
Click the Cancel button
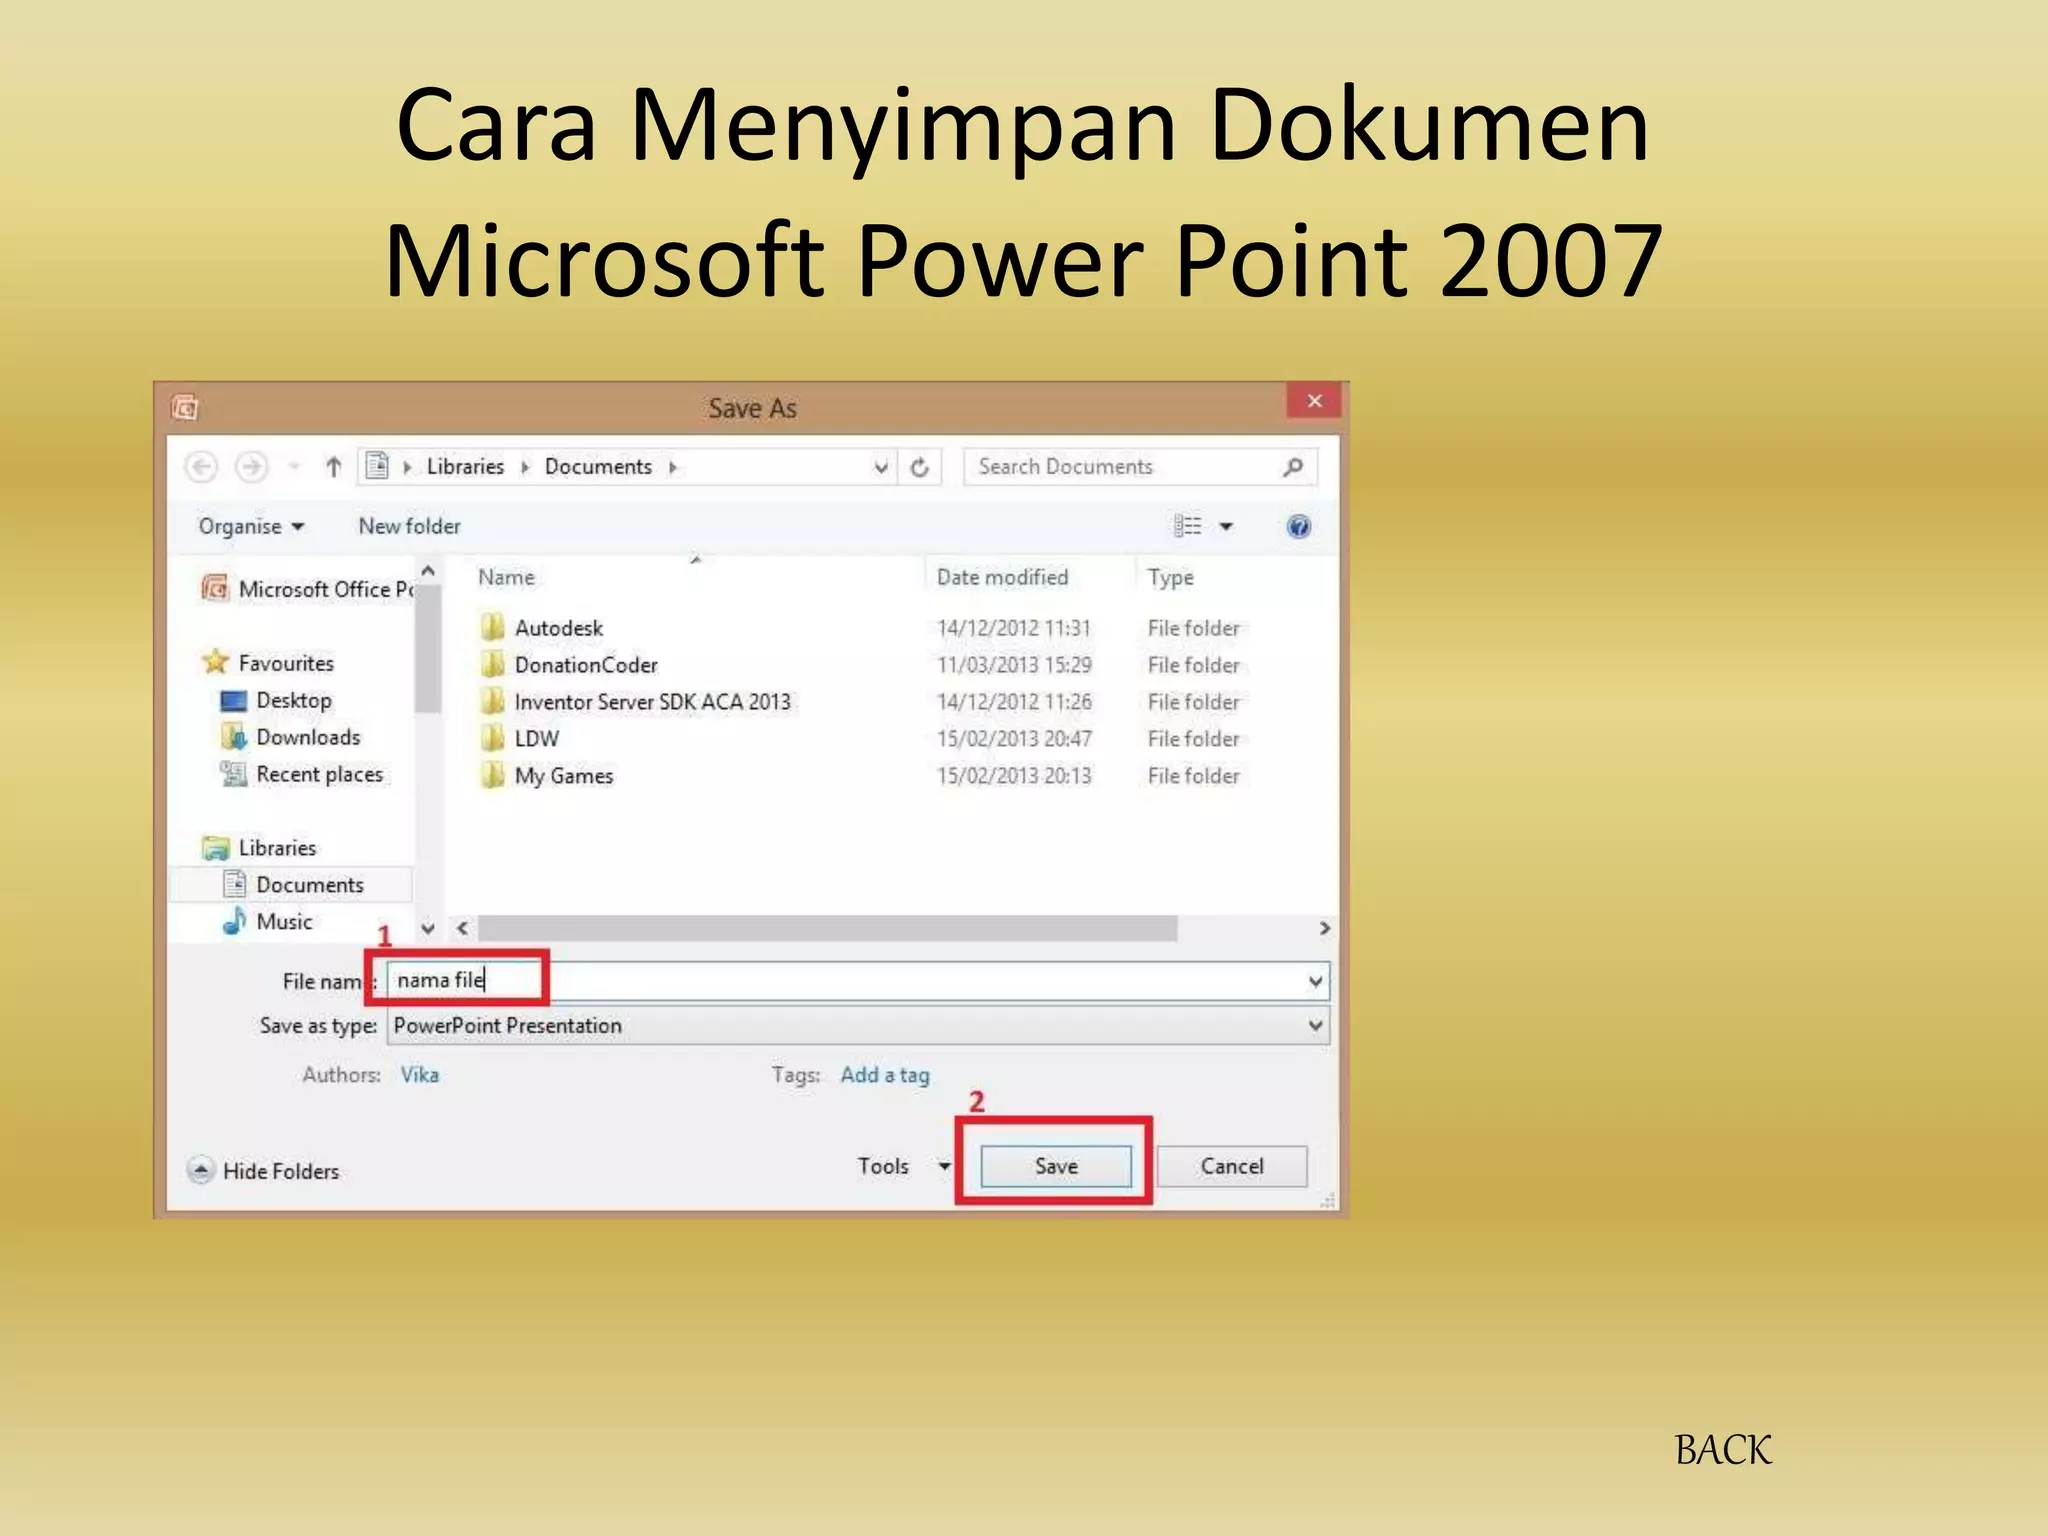pyautogui.click(x=1231, y=1166)
